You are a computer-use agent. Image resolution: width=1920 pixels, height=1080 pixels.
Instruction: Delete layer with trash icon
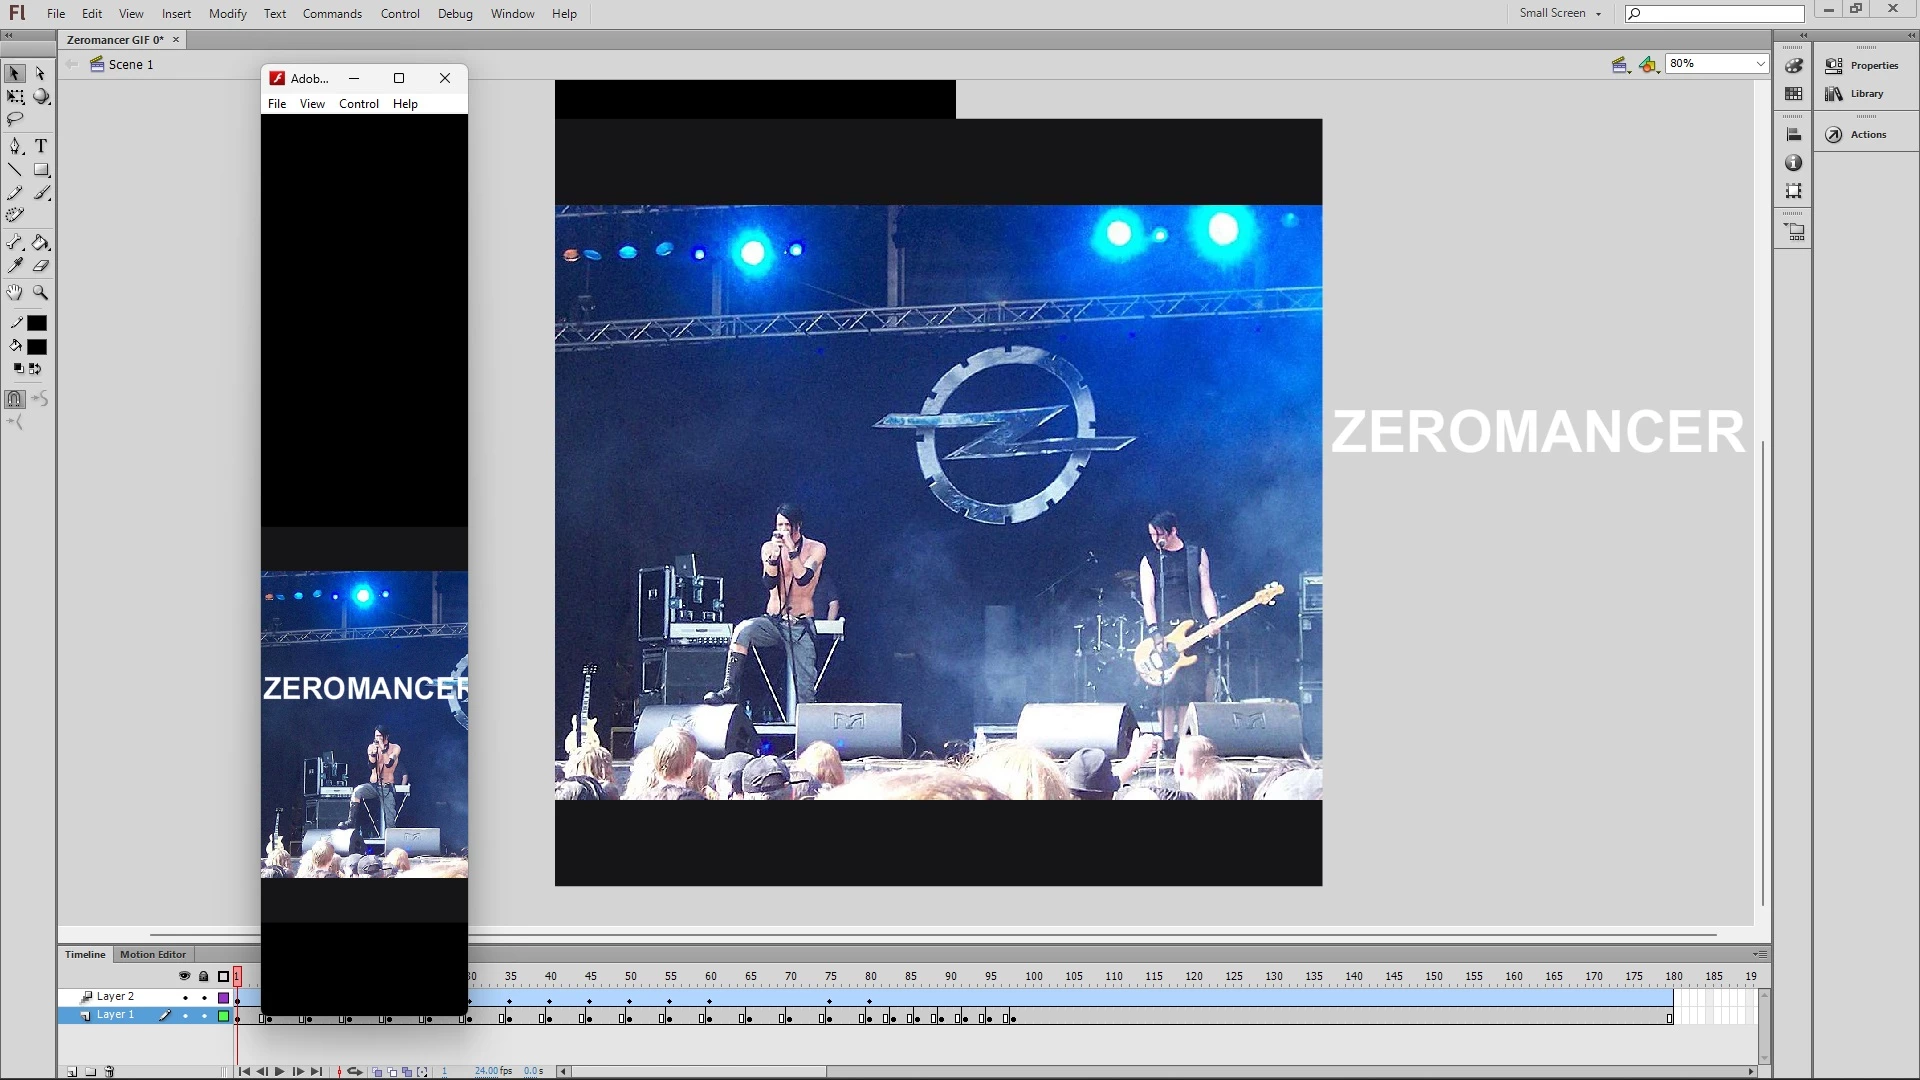pos(110,1071)
